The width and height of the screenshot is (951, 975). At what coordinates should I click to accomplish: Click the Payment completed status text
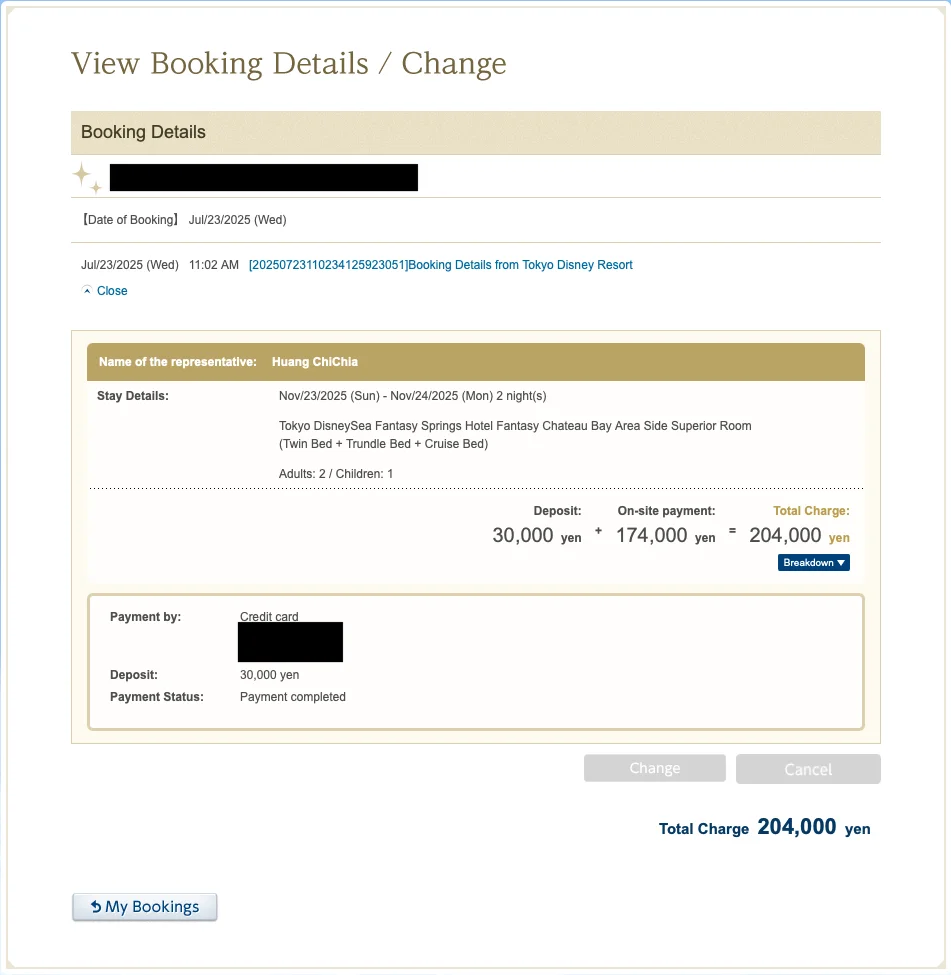tap(293, 697)
